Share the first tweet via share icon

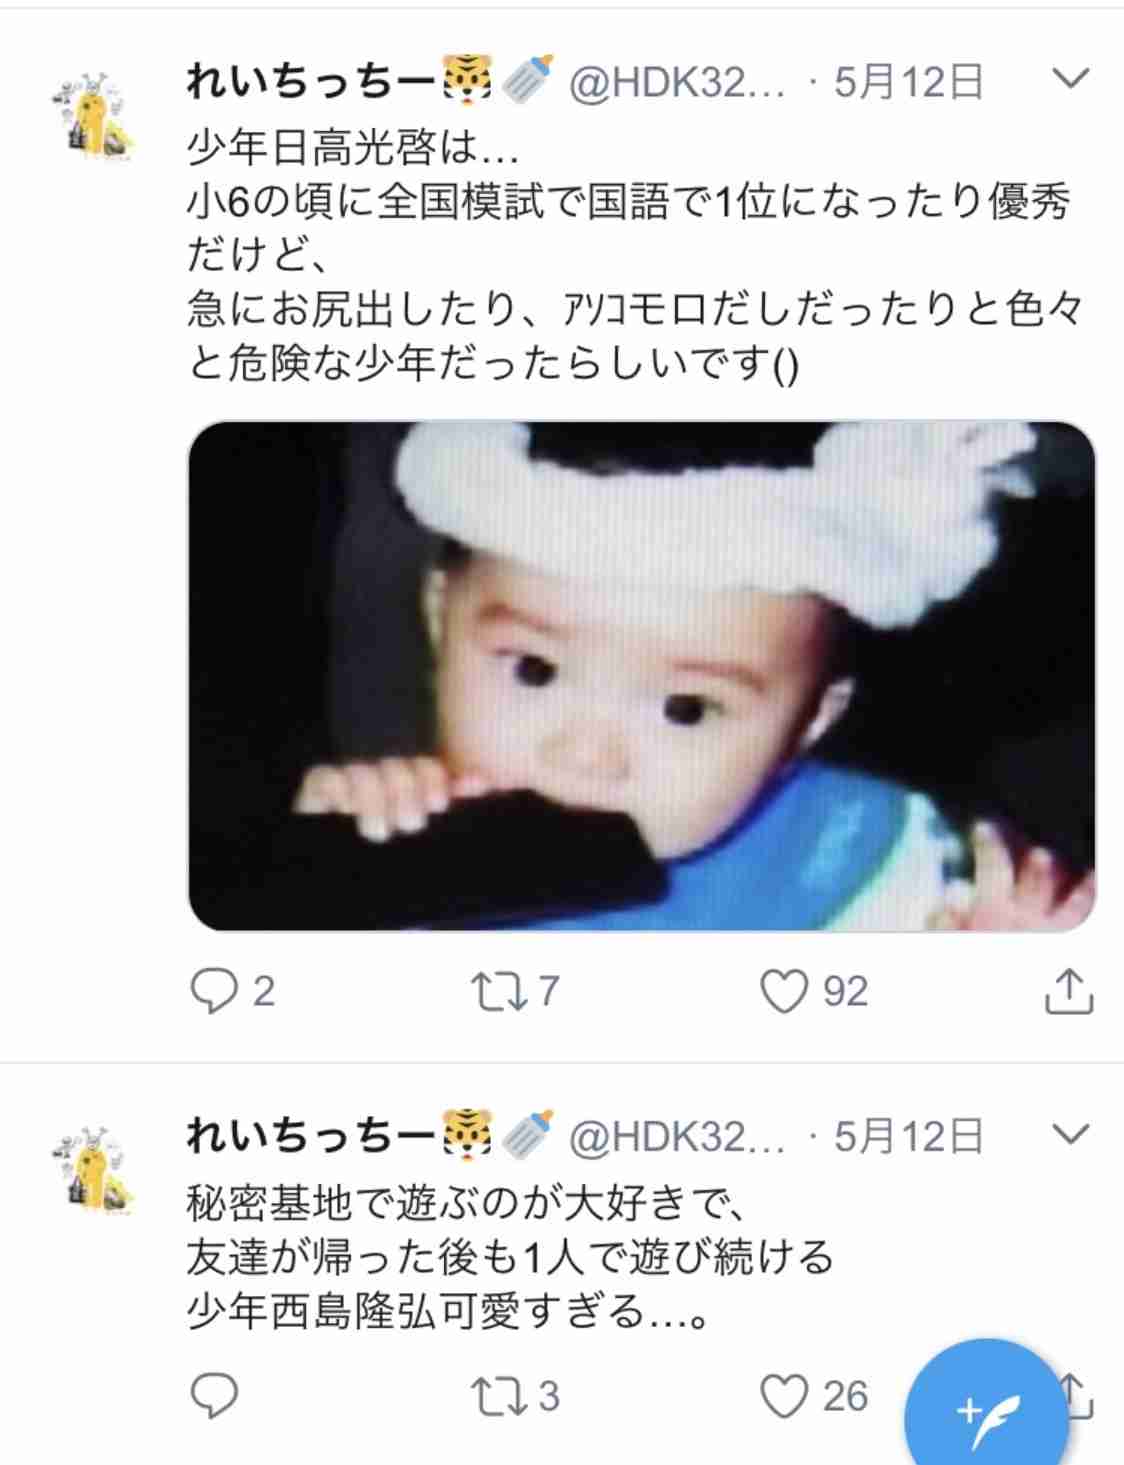[1068, 991]
